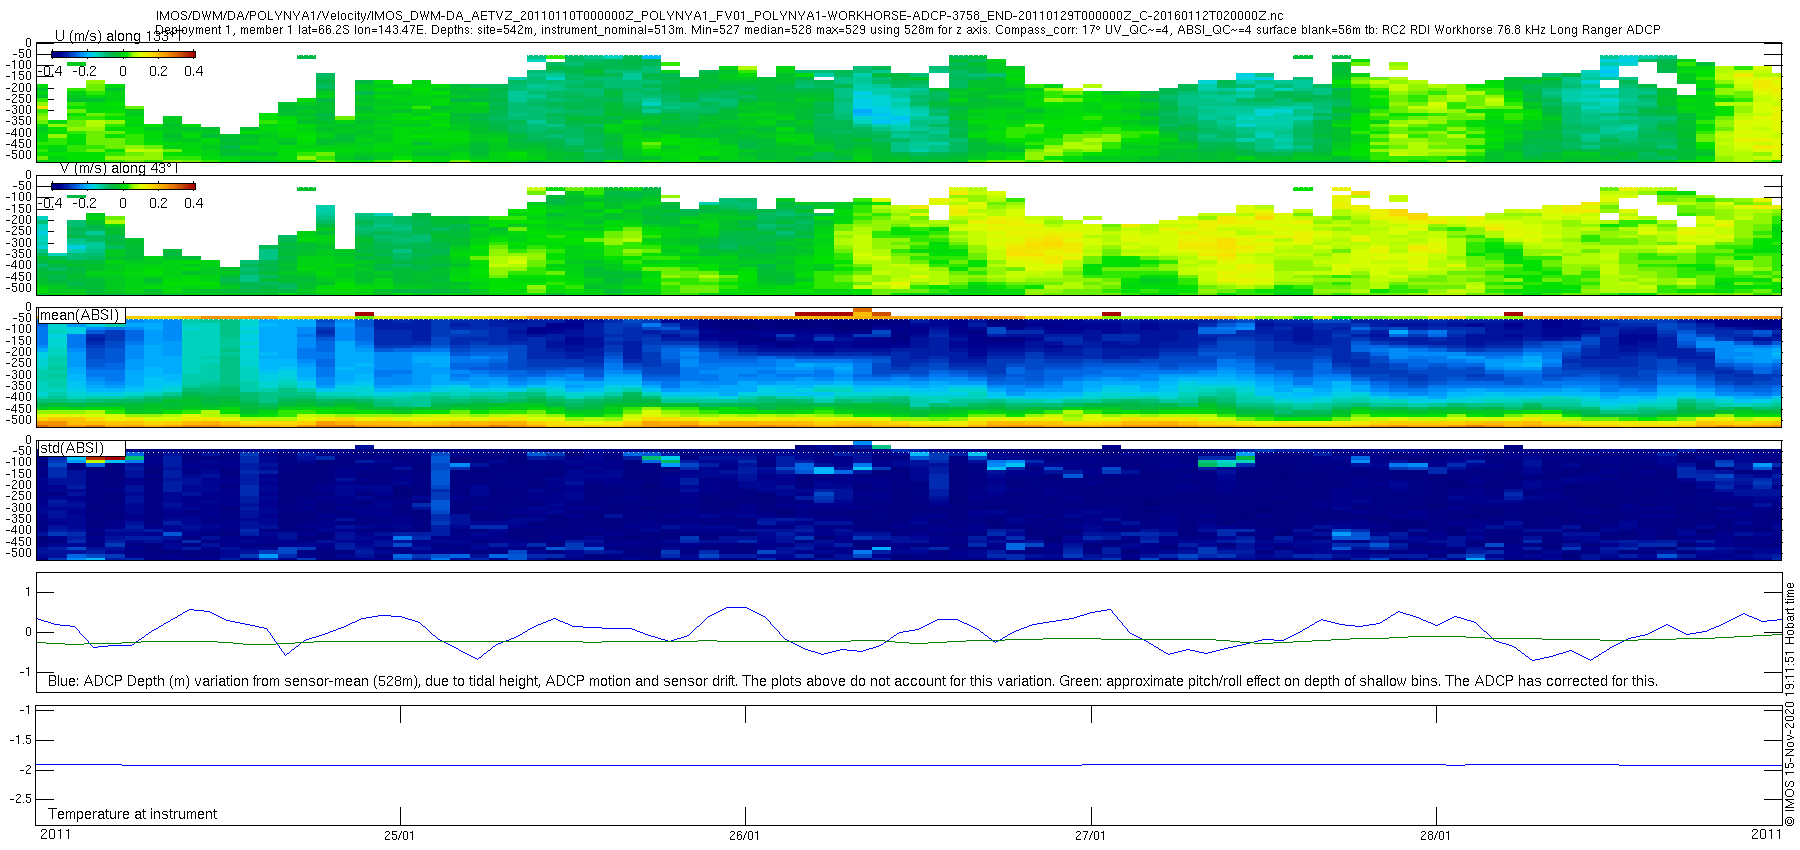Click the 'mean(ABSI)' panel label

(79, 315)
